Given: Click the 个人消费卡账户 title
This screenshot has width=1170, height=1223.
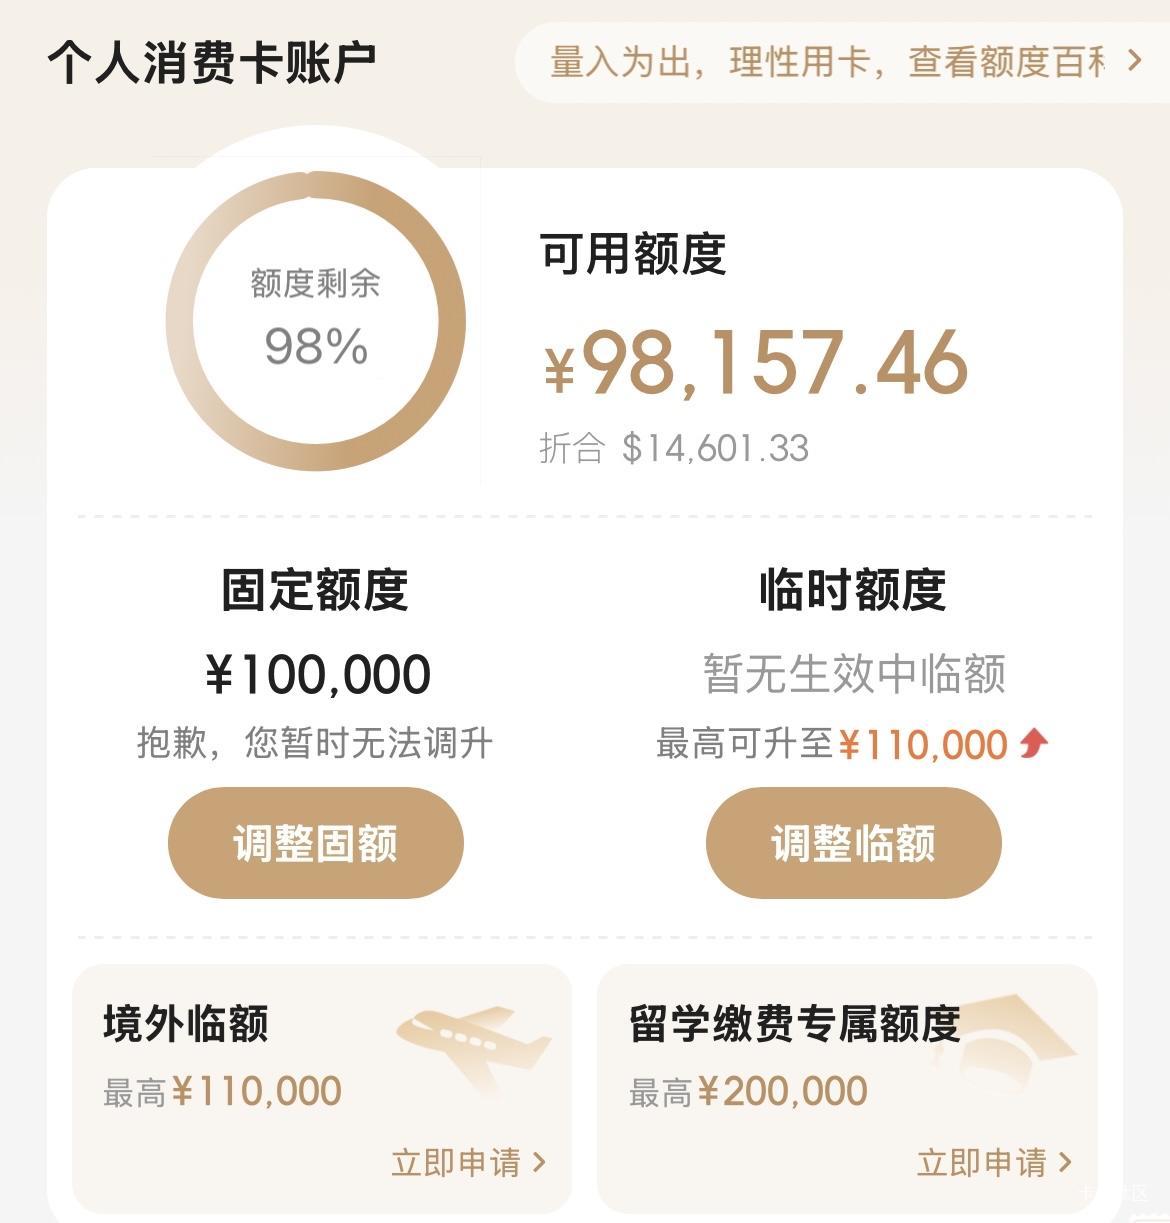Looking at the screenshot, I should [212, 62].
